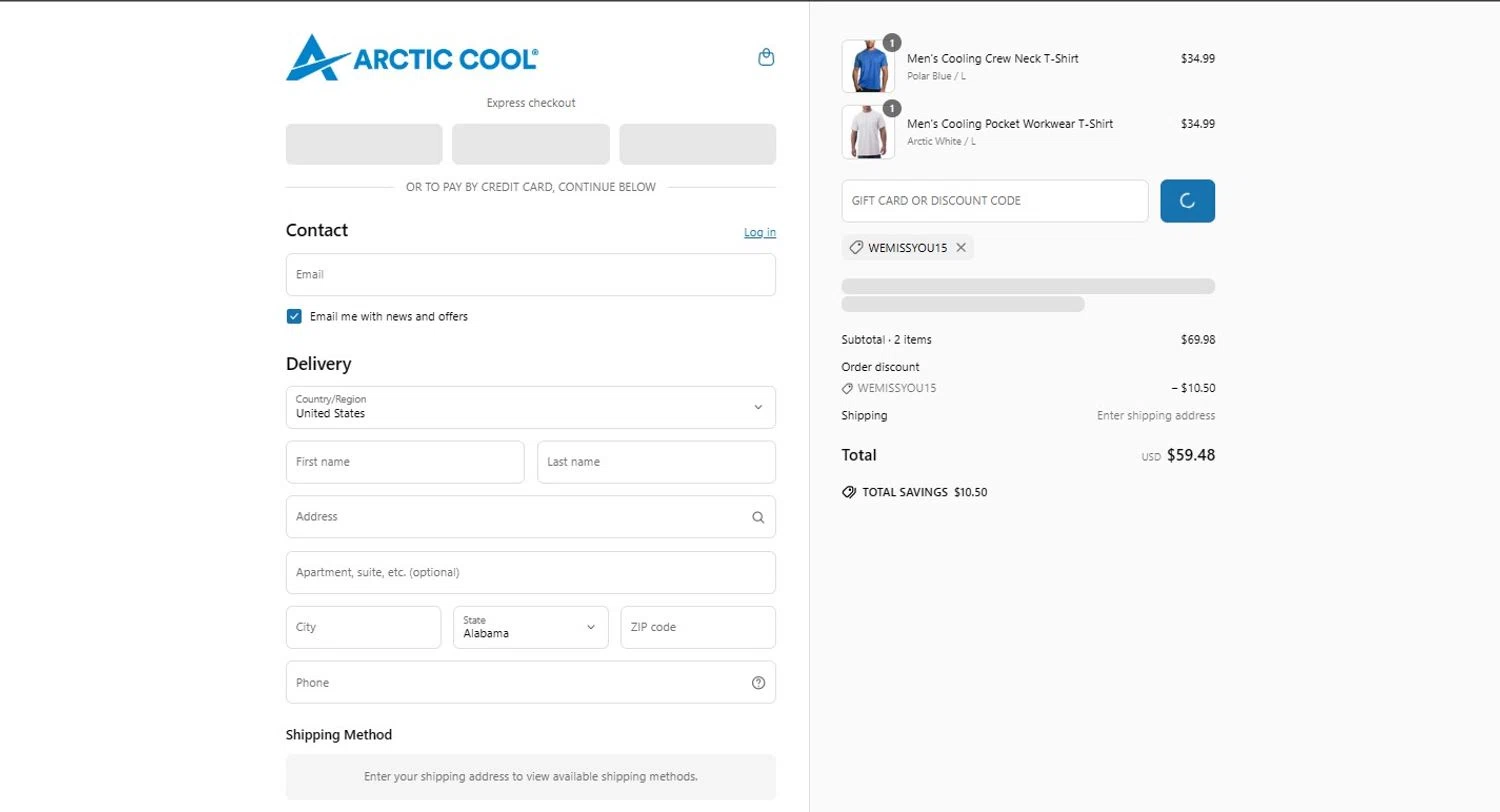Focus the Phone input field

click(x=531, y=682)
